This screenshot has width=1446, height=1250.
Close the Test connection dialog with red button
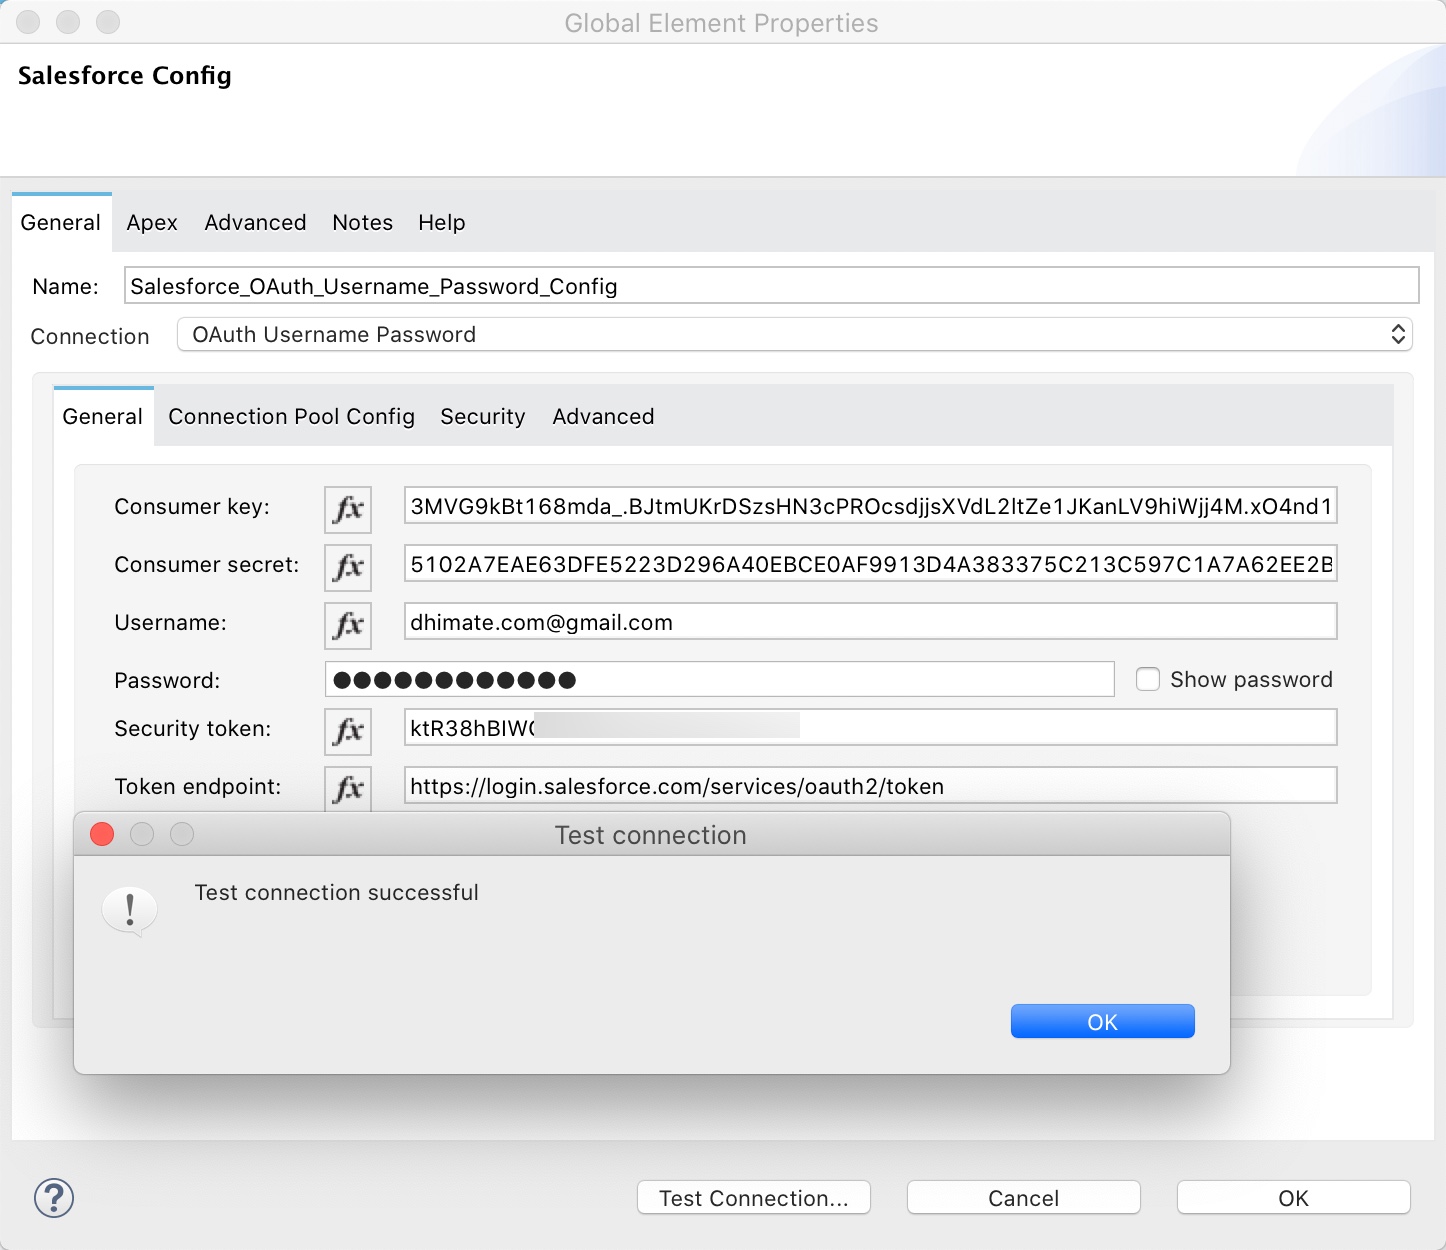102,834
